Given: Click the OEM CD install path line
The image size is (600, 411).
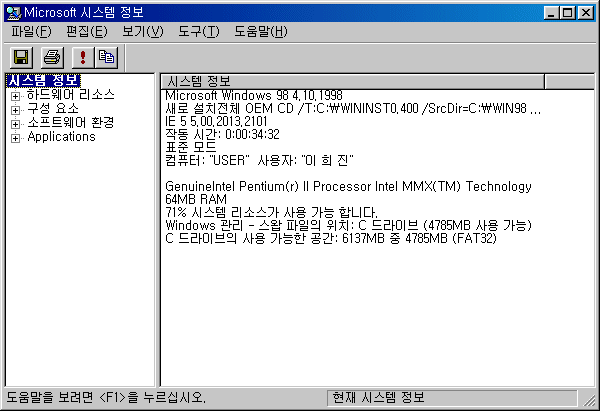Looking at the screenshot, I should coord(353,109).
